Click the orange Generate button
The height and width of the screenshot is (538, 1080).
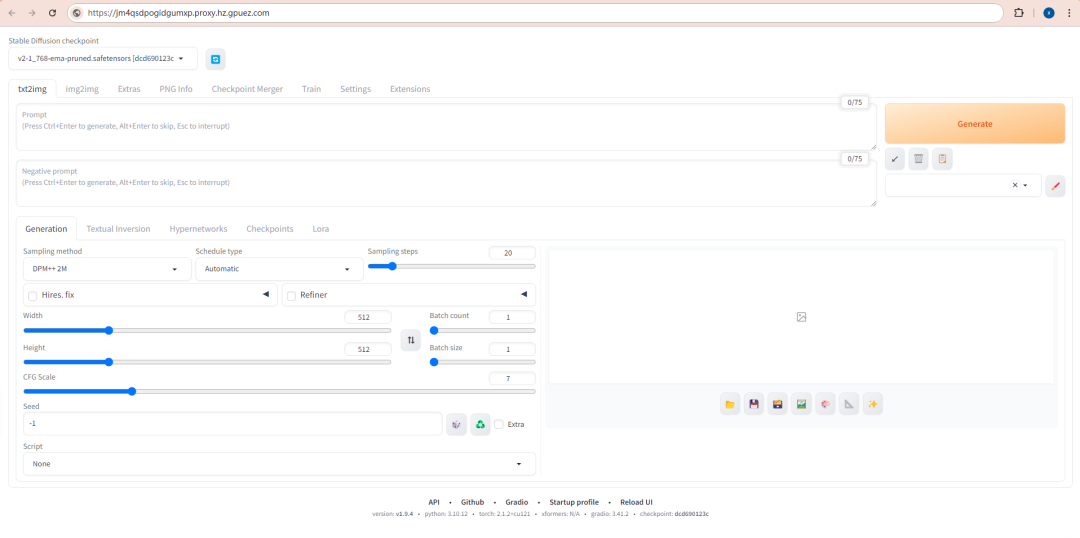pos(975,123)
